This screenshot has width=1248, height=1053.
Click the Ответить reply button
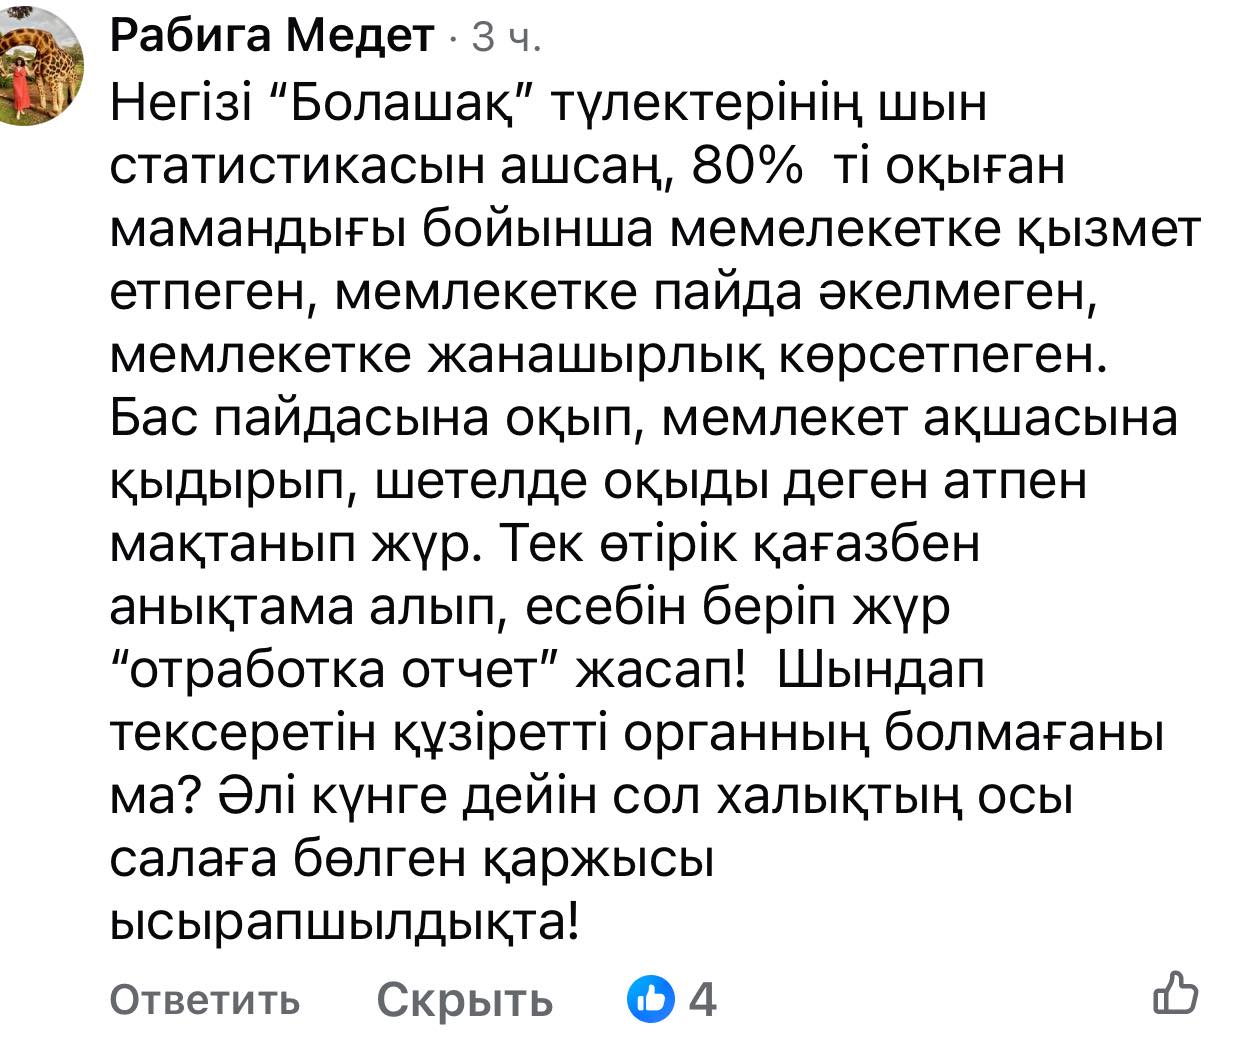(204, 999)
